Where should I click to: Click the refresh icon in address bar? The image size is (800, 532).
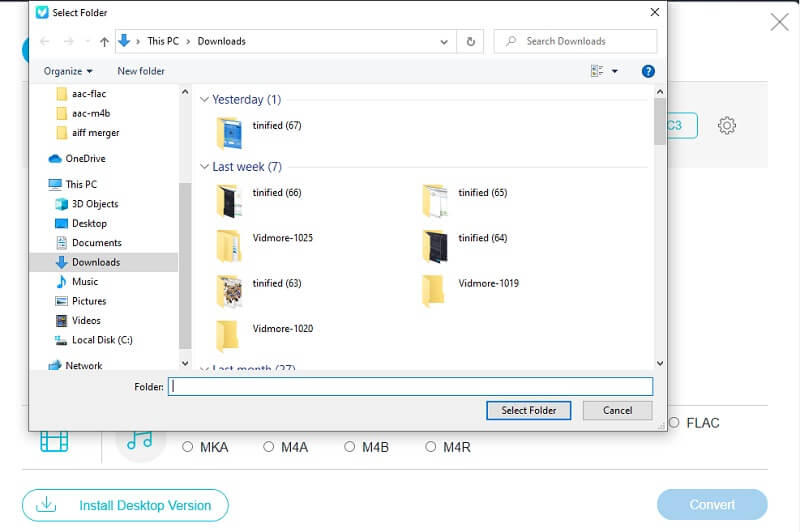(470, 41)
